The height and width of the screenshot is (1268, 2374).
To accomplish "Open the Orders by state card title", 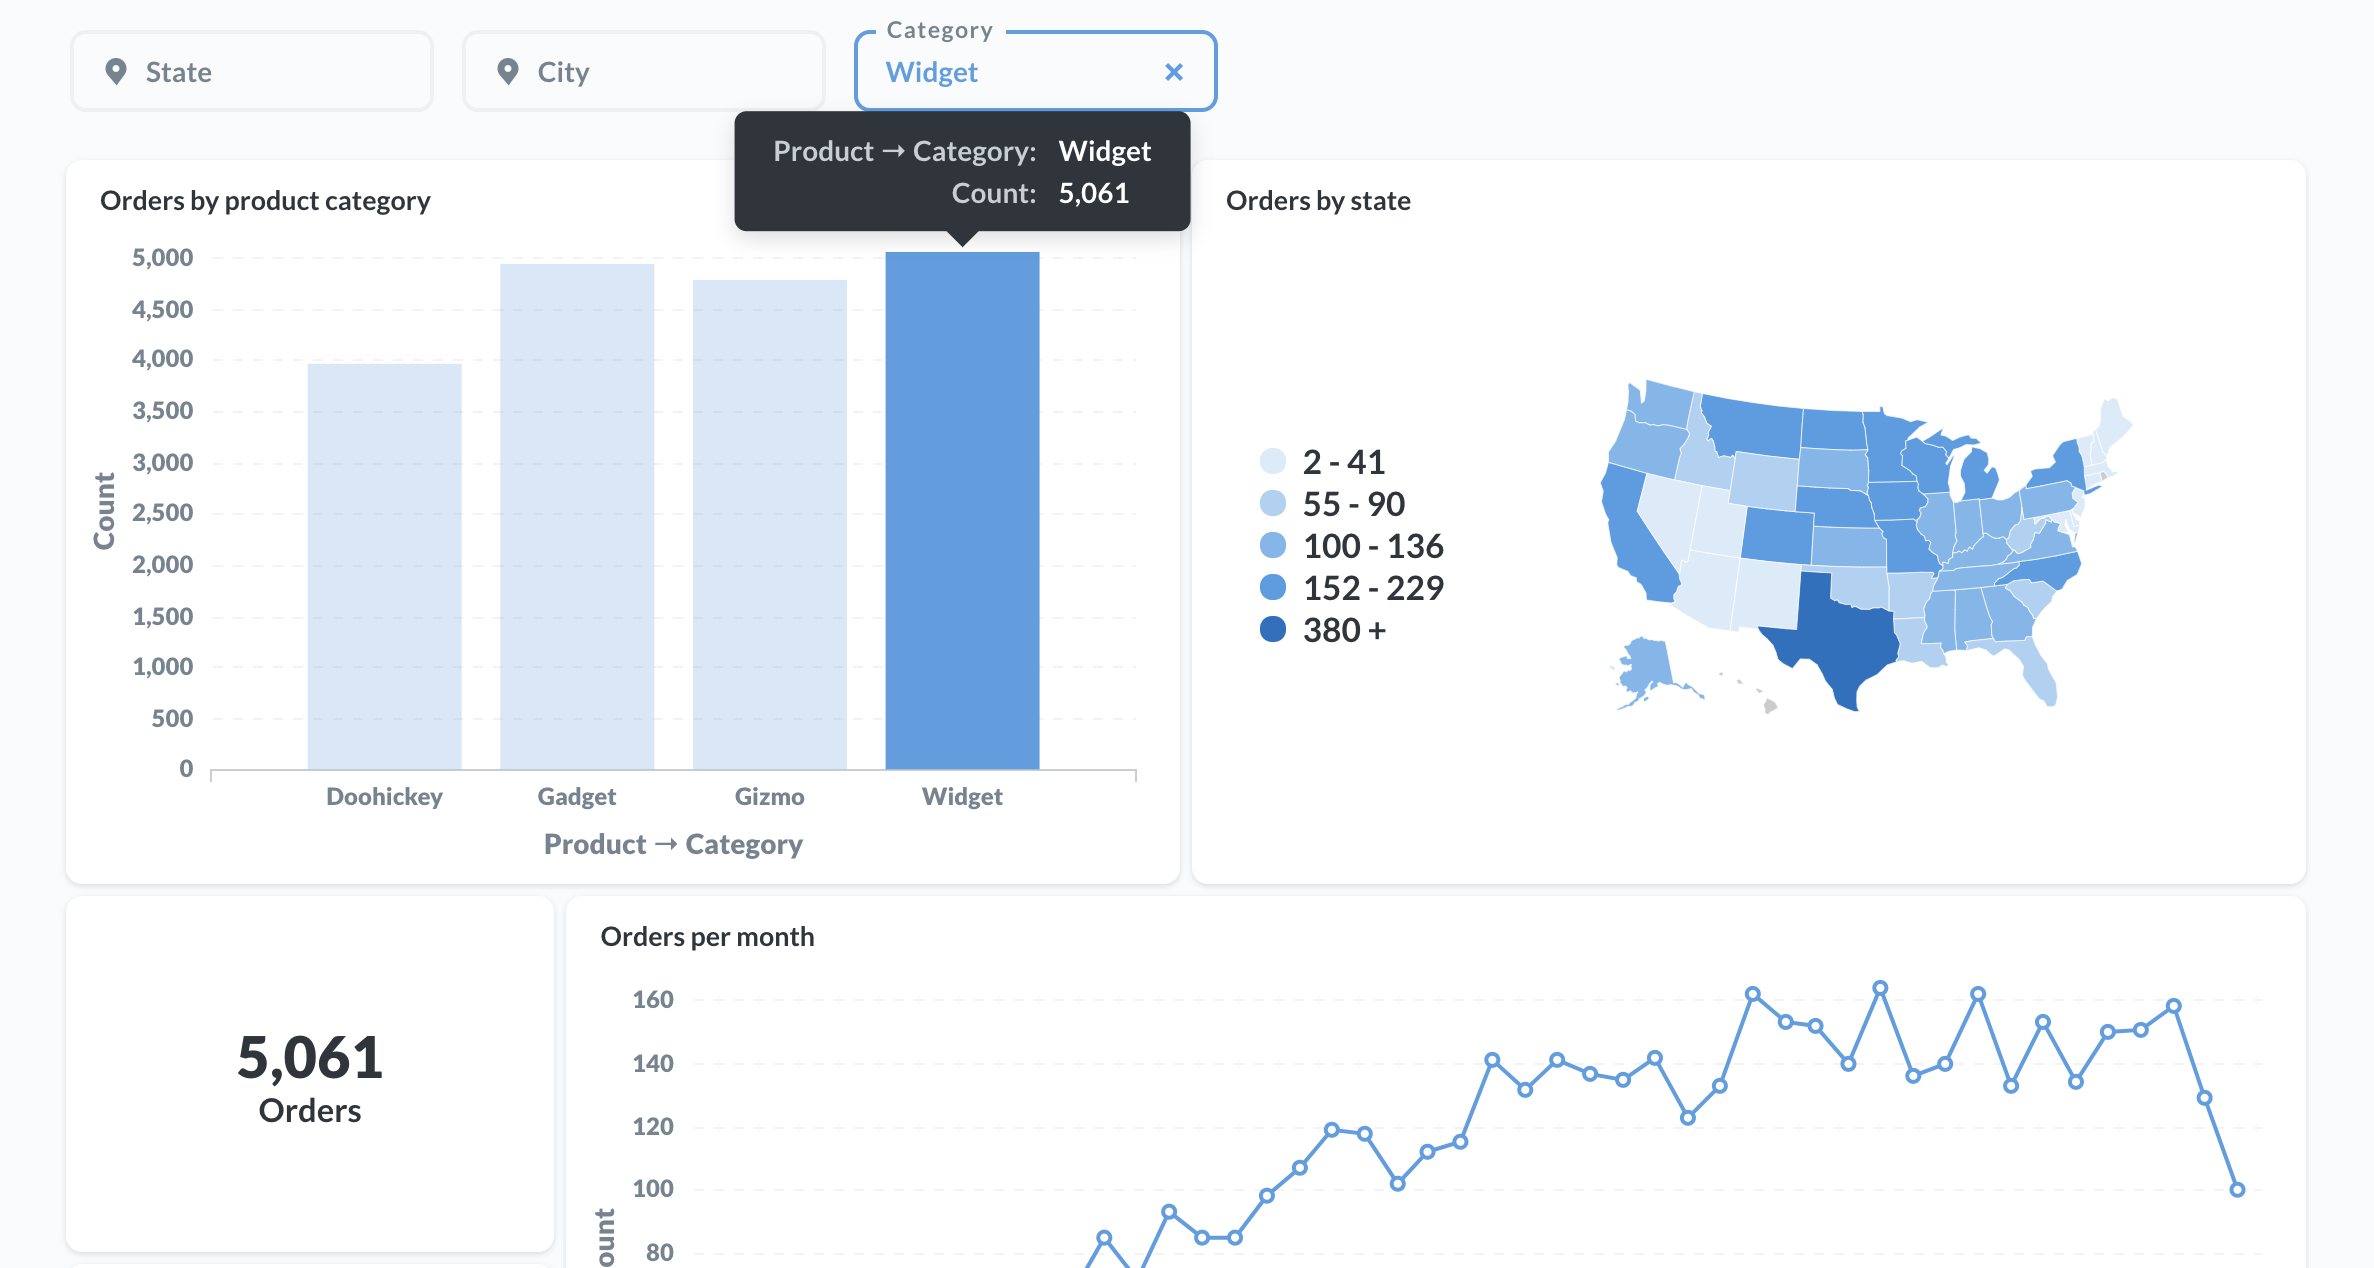I will click(1318, 201).
